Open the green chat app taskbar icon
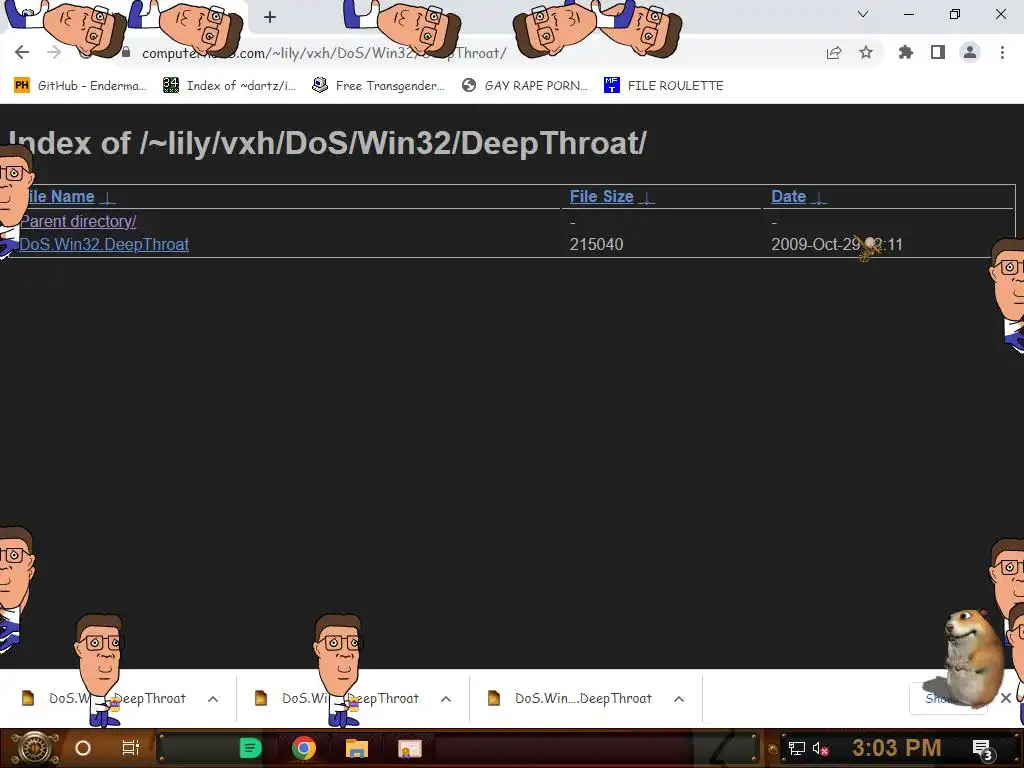Image resolution: width=1024 pixels, height=768 pixels. coord(250,748)
